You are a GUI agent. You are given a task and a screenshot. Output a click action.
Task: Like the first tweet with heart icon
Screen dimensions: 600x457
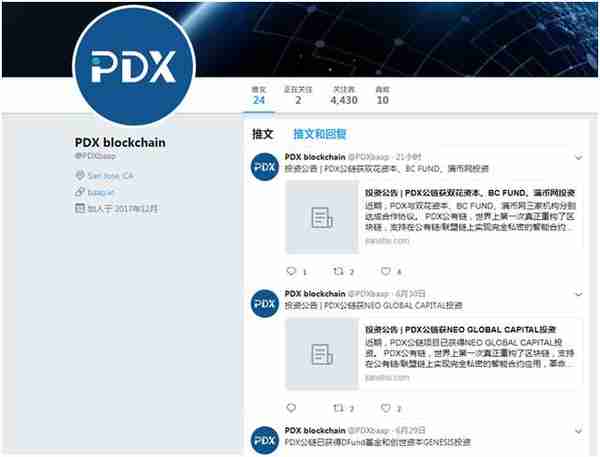coord(386,271)
